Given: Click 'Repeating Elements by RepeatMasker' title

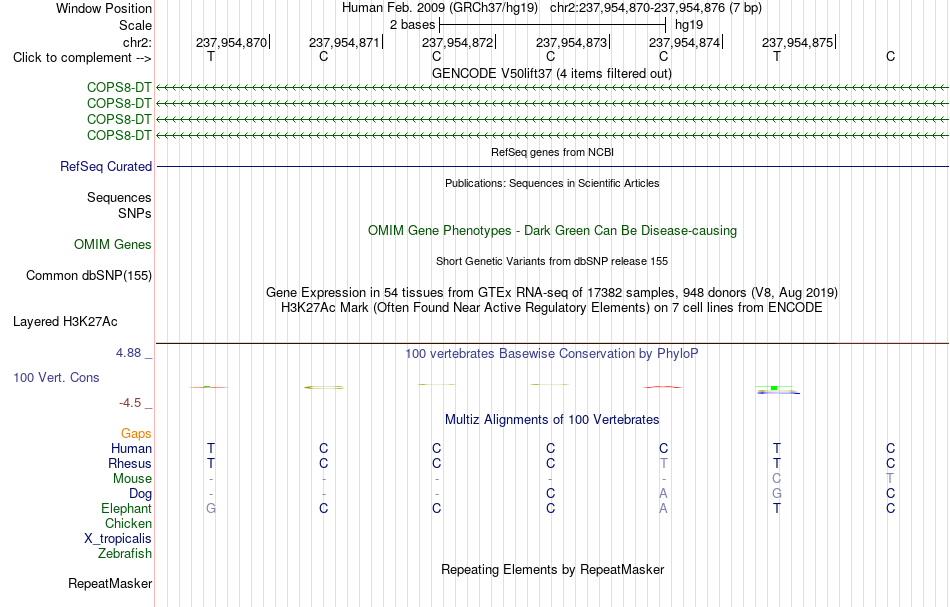Looking at the screenshot, I should pyautogui.click(x=552, y=570).
